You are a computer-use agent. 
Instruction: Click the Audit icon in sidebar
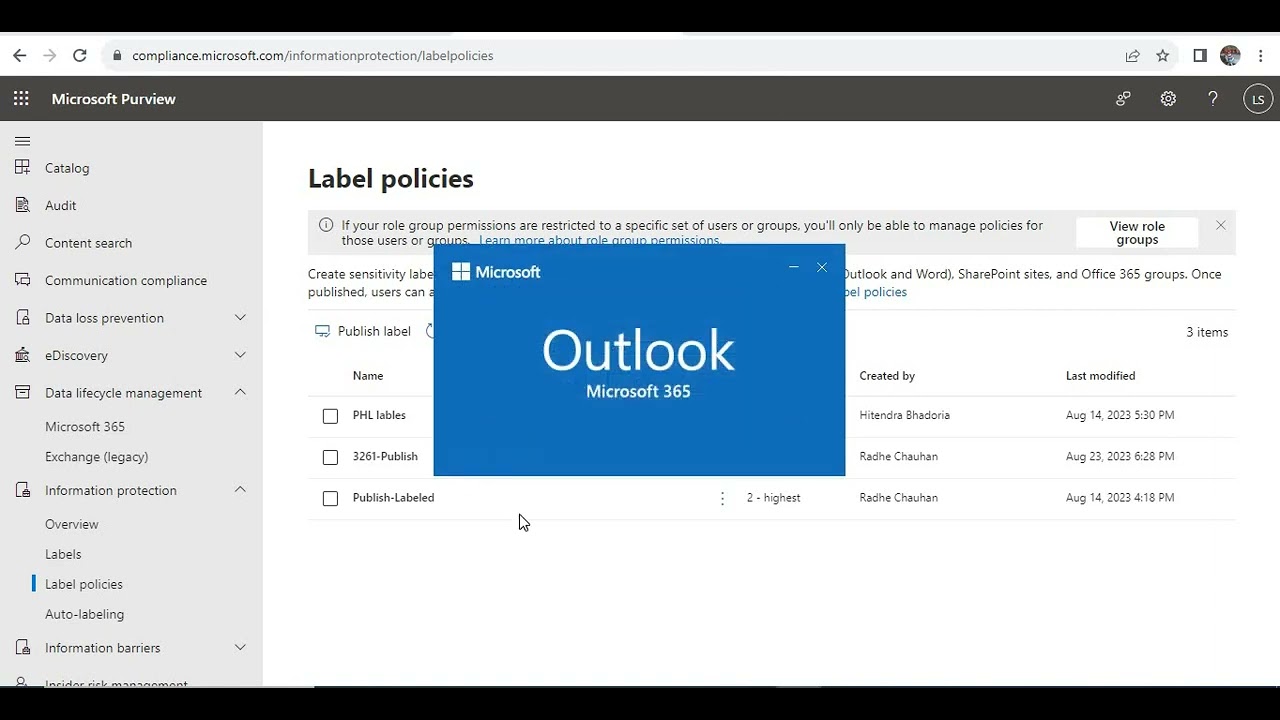click(x=23, y=205)
